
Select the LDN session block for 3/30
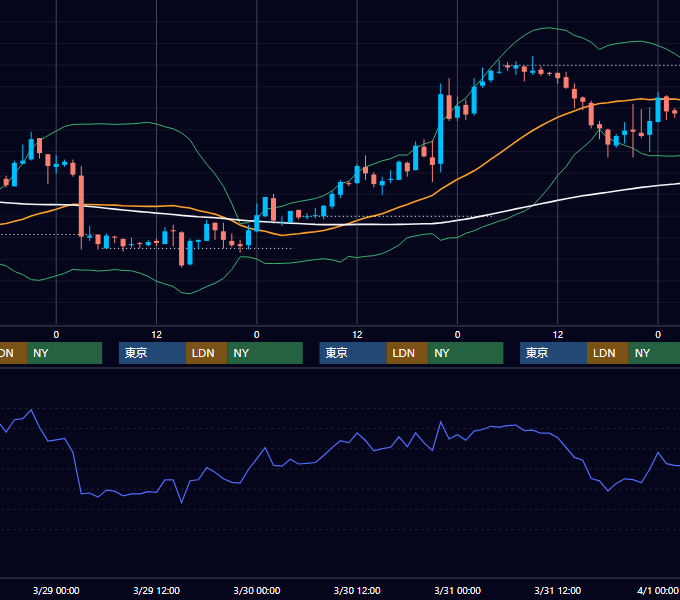(407, 353)
